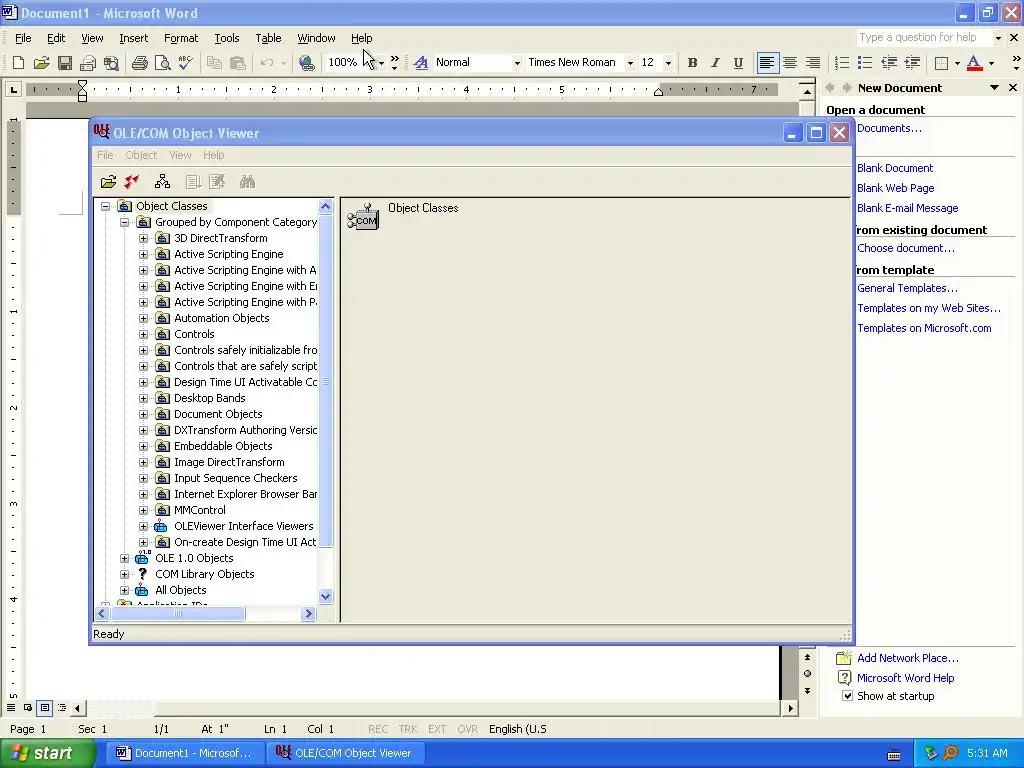Screen dimensions: 1024x768
Task: Click the Type a question for help box
Action: (923, 37)
